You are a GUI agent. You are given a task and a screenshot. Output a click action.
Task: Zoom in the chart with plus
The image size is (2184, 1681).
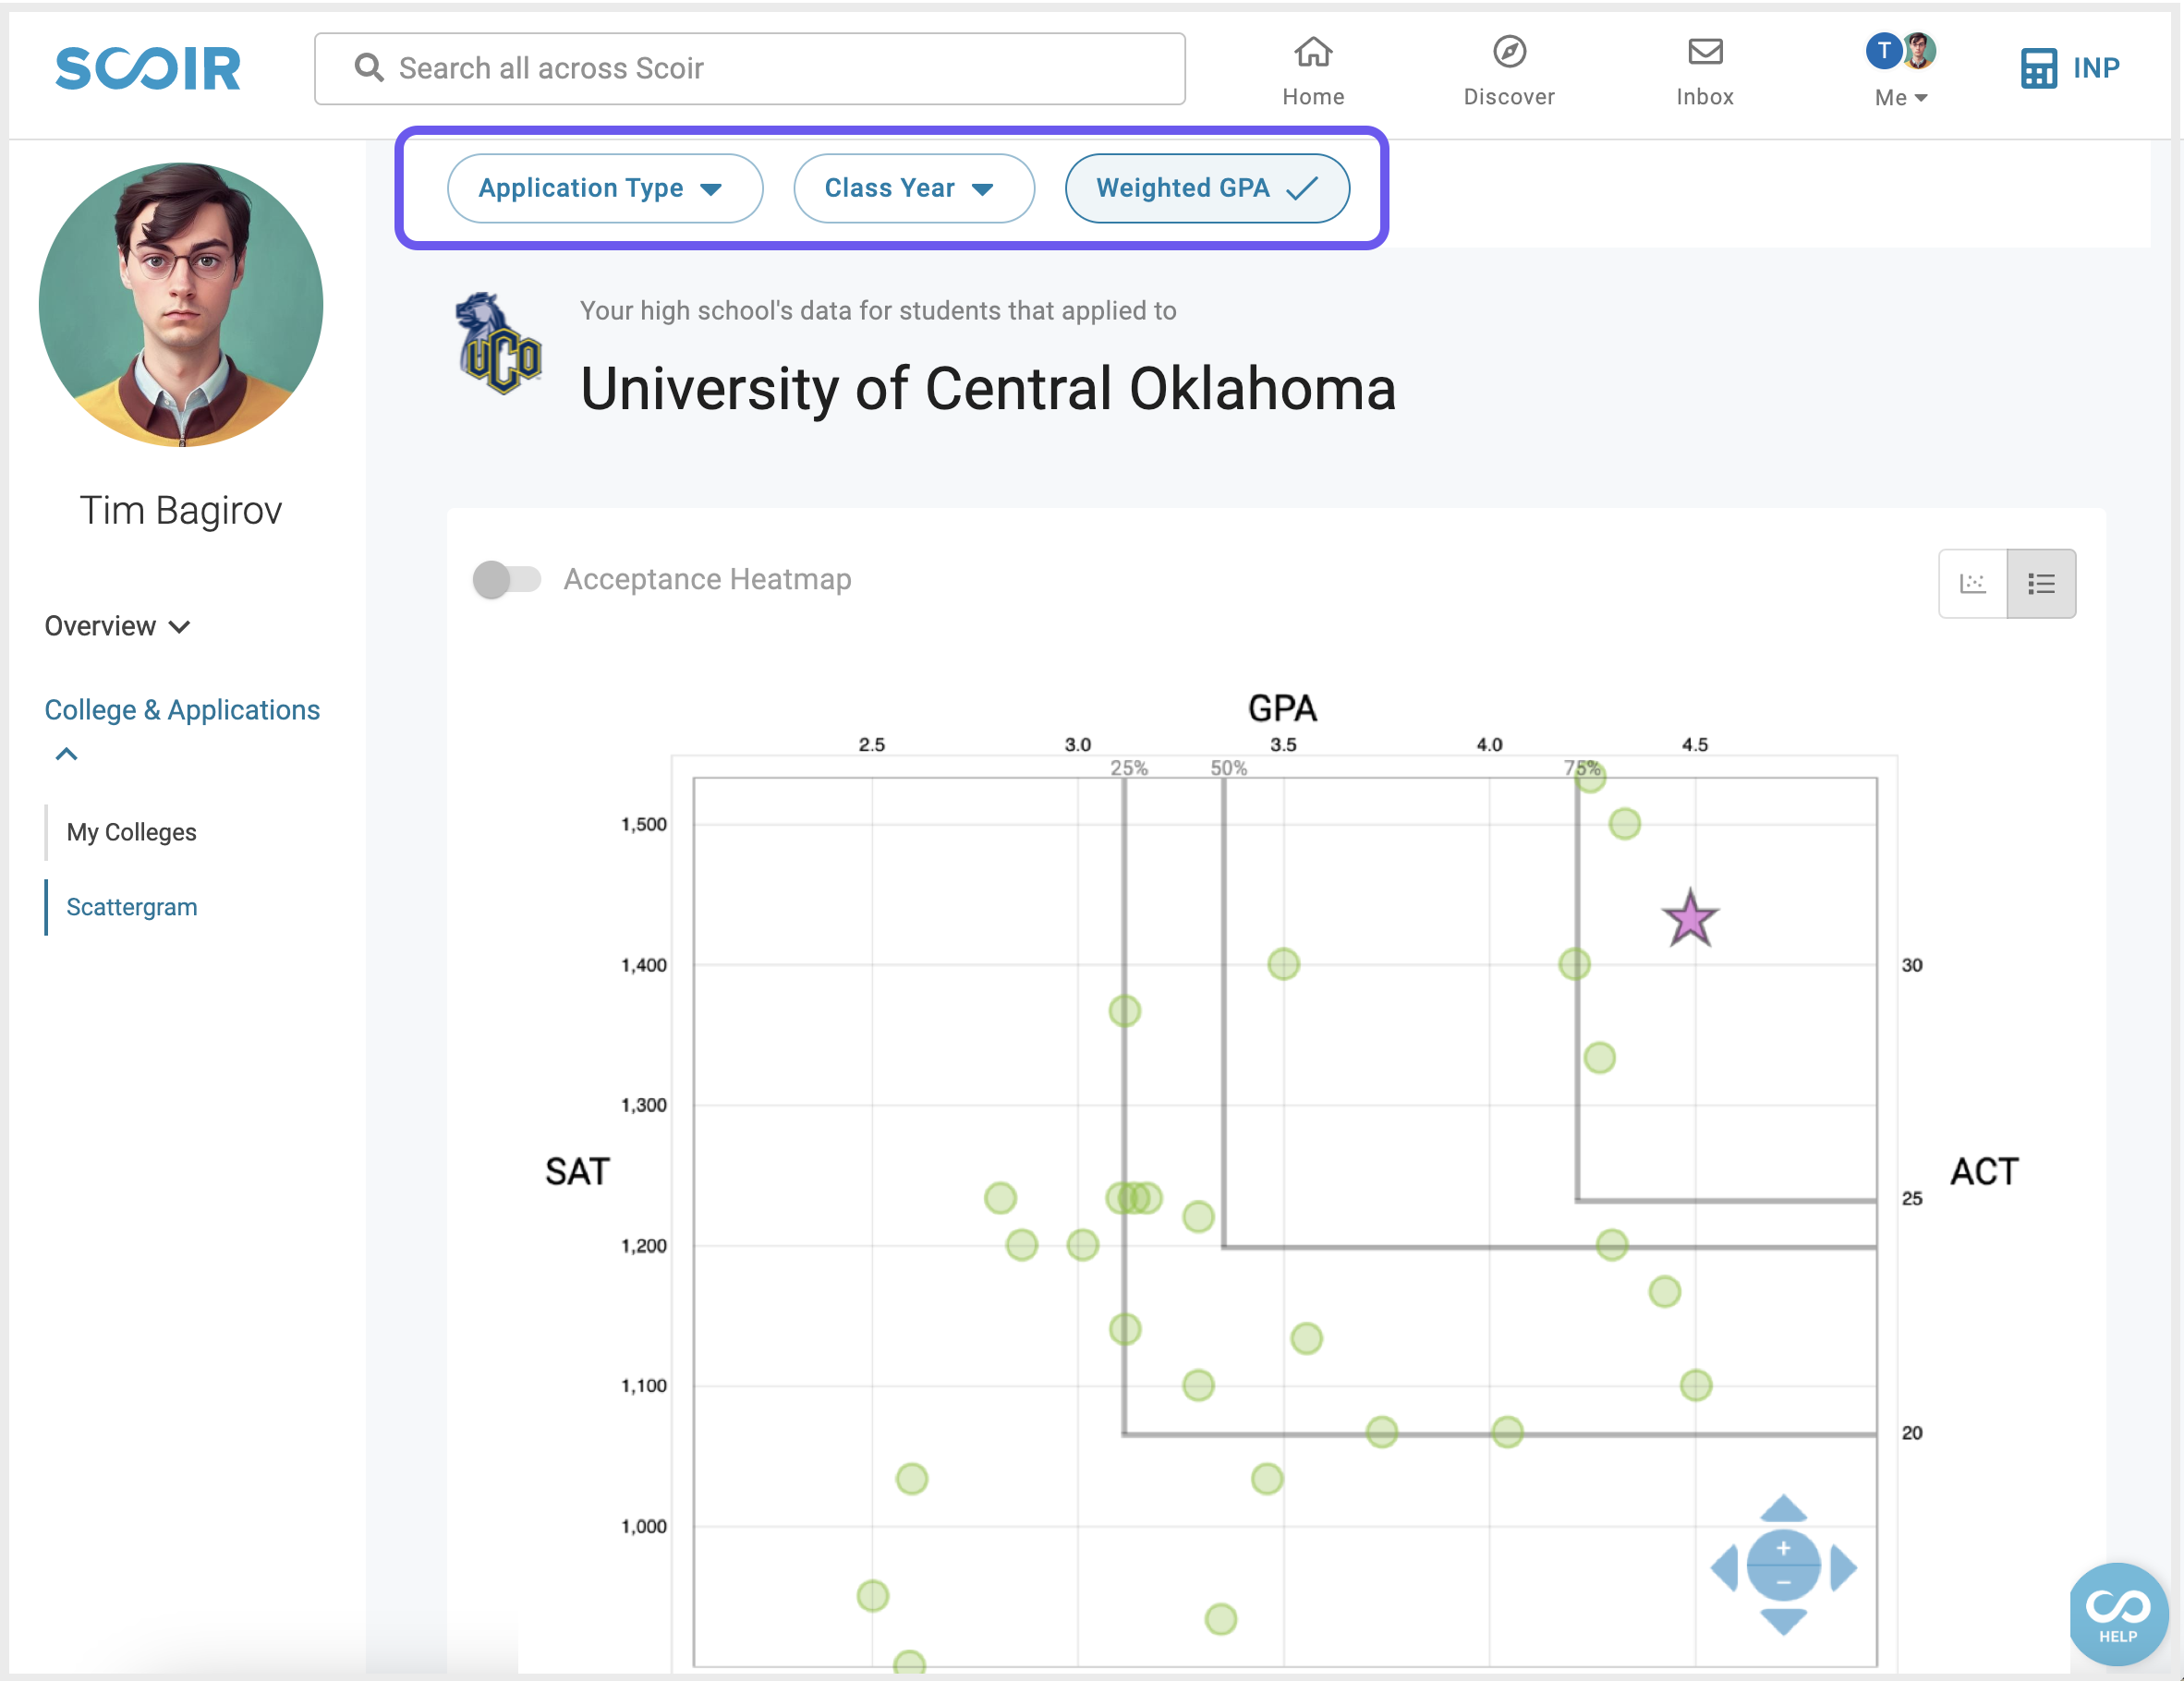tap(1783, 1548)
